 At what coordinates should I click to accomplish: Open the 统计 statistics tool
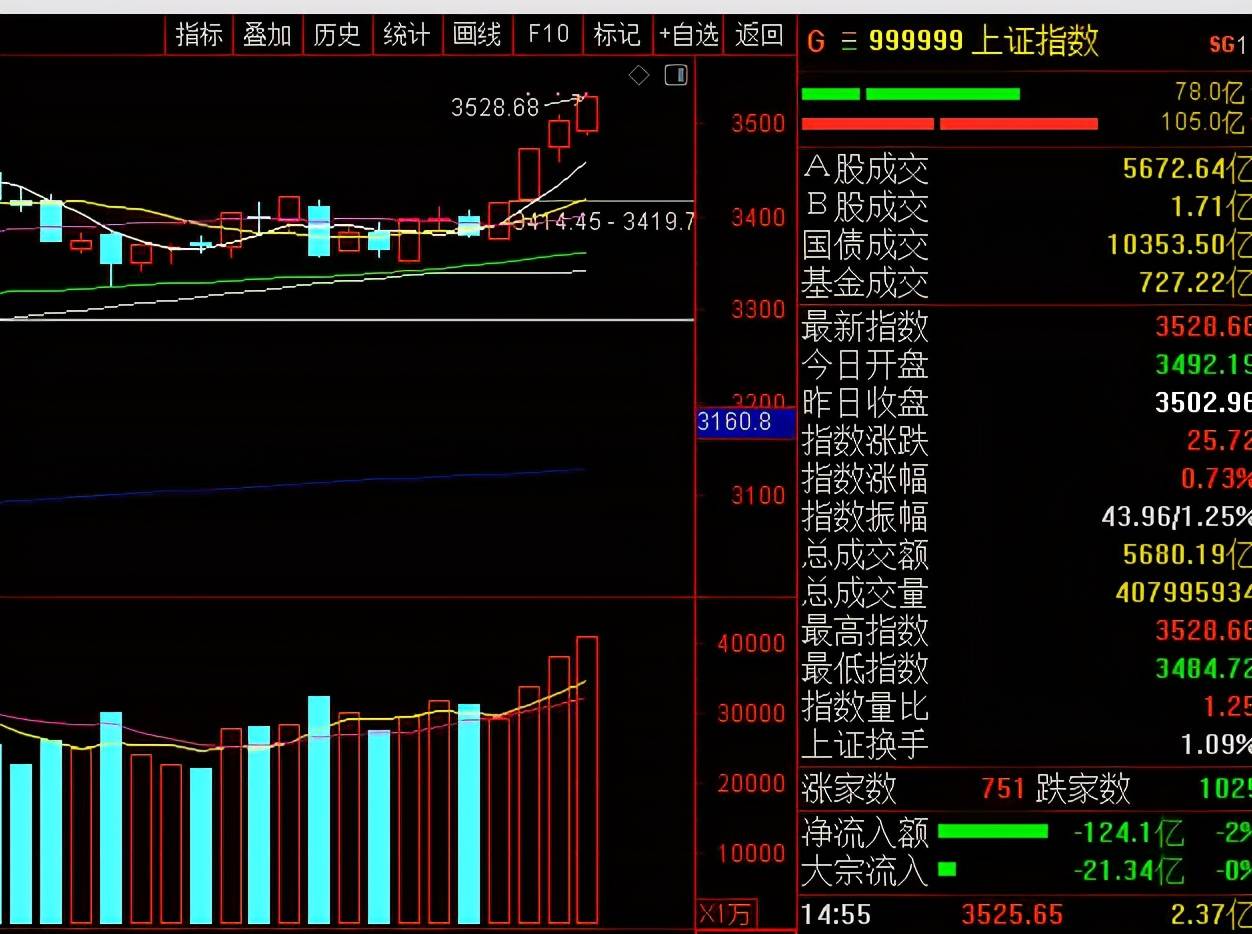(406, 35)
